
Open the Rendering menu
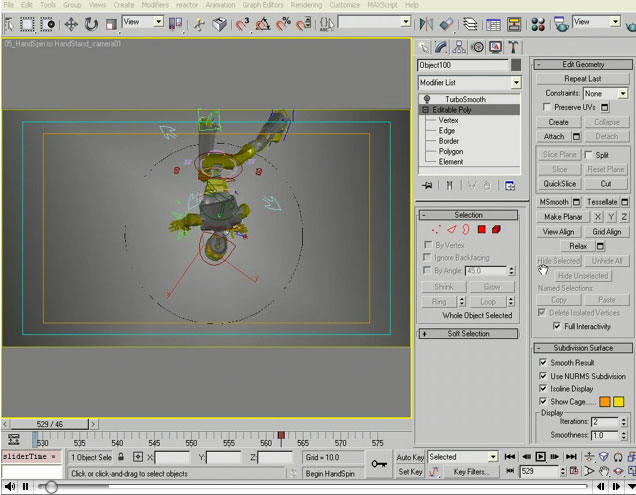click(x=305, y=5)
